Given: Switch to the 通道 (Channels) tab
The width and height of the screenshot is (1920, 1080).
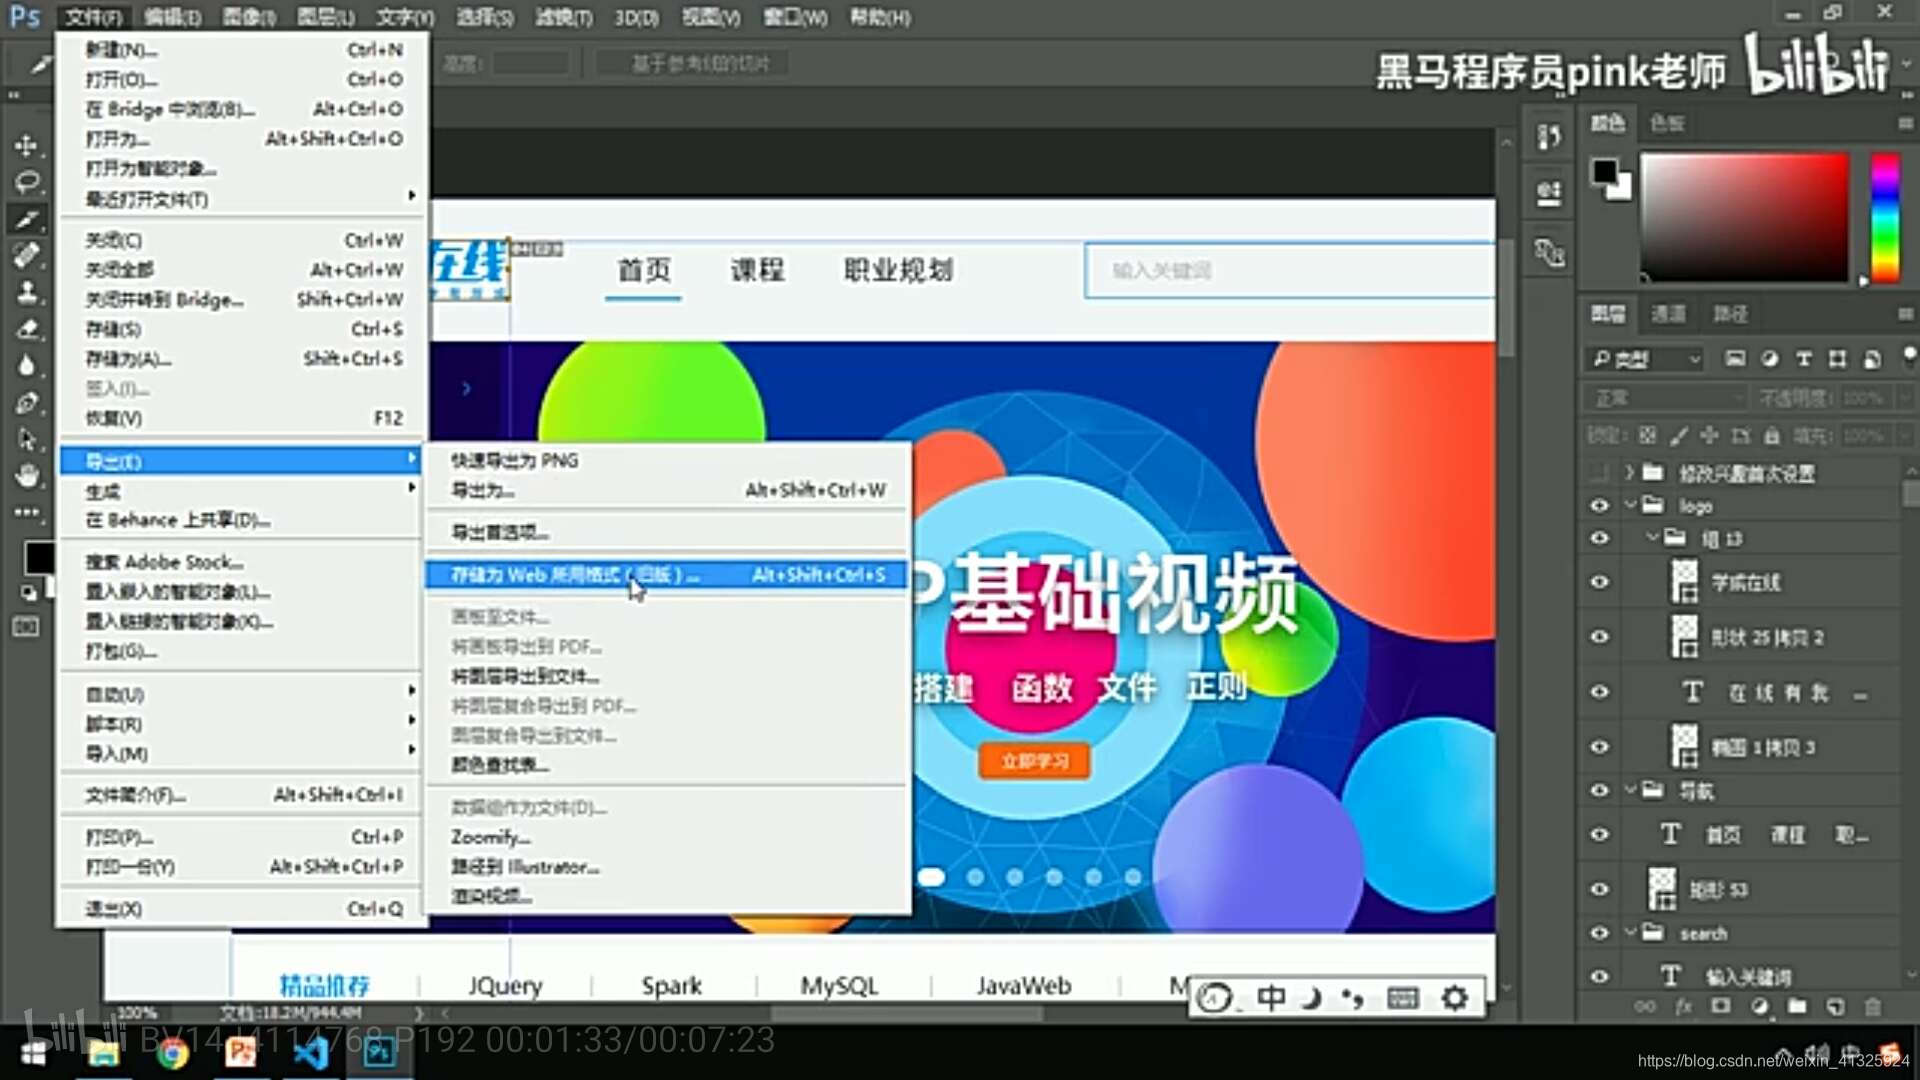Looking at the screenshot, I should [1668, 314].
